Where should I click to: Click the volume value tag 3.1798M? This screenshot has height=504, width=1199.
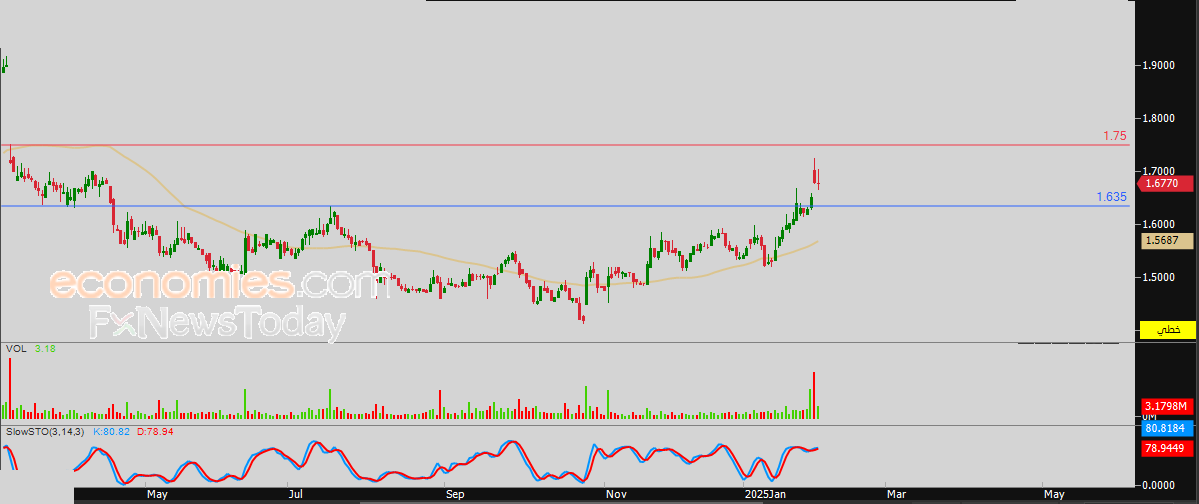point(1167,405)
